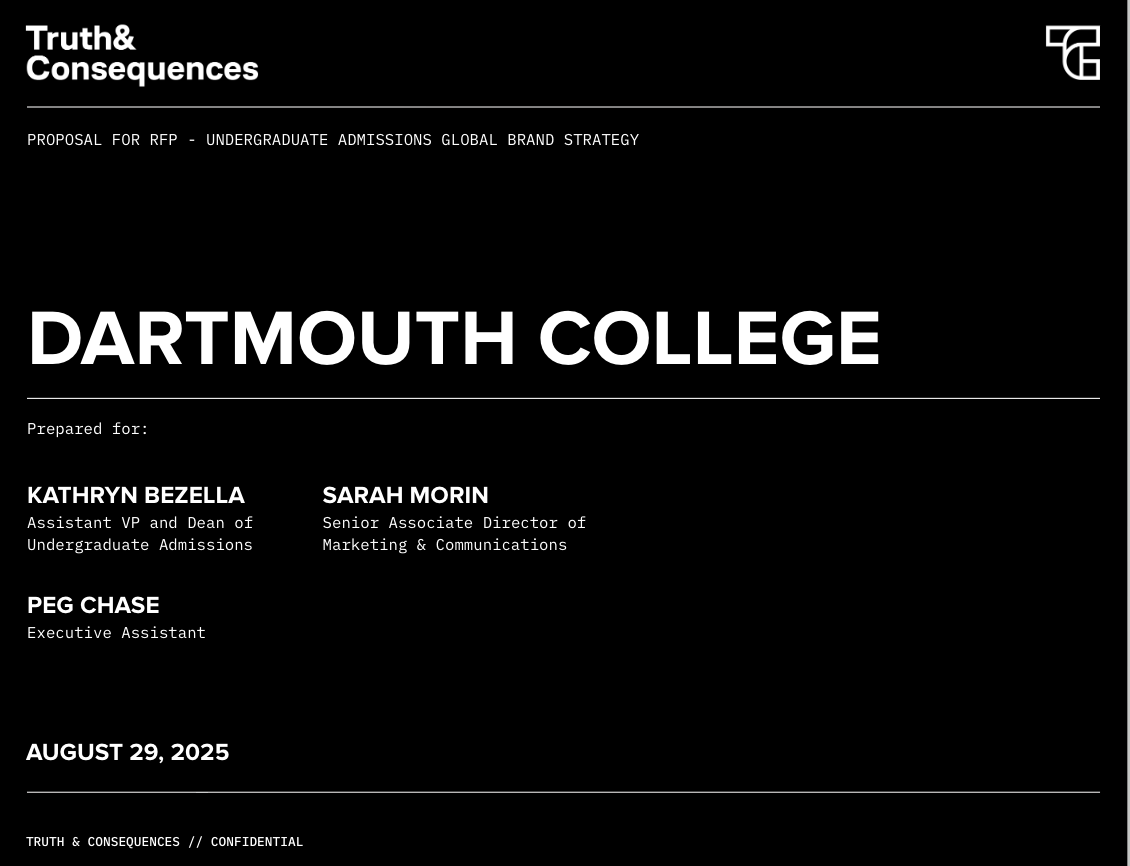Click Senior Associate Director of Marketing text

coord(454,534)
